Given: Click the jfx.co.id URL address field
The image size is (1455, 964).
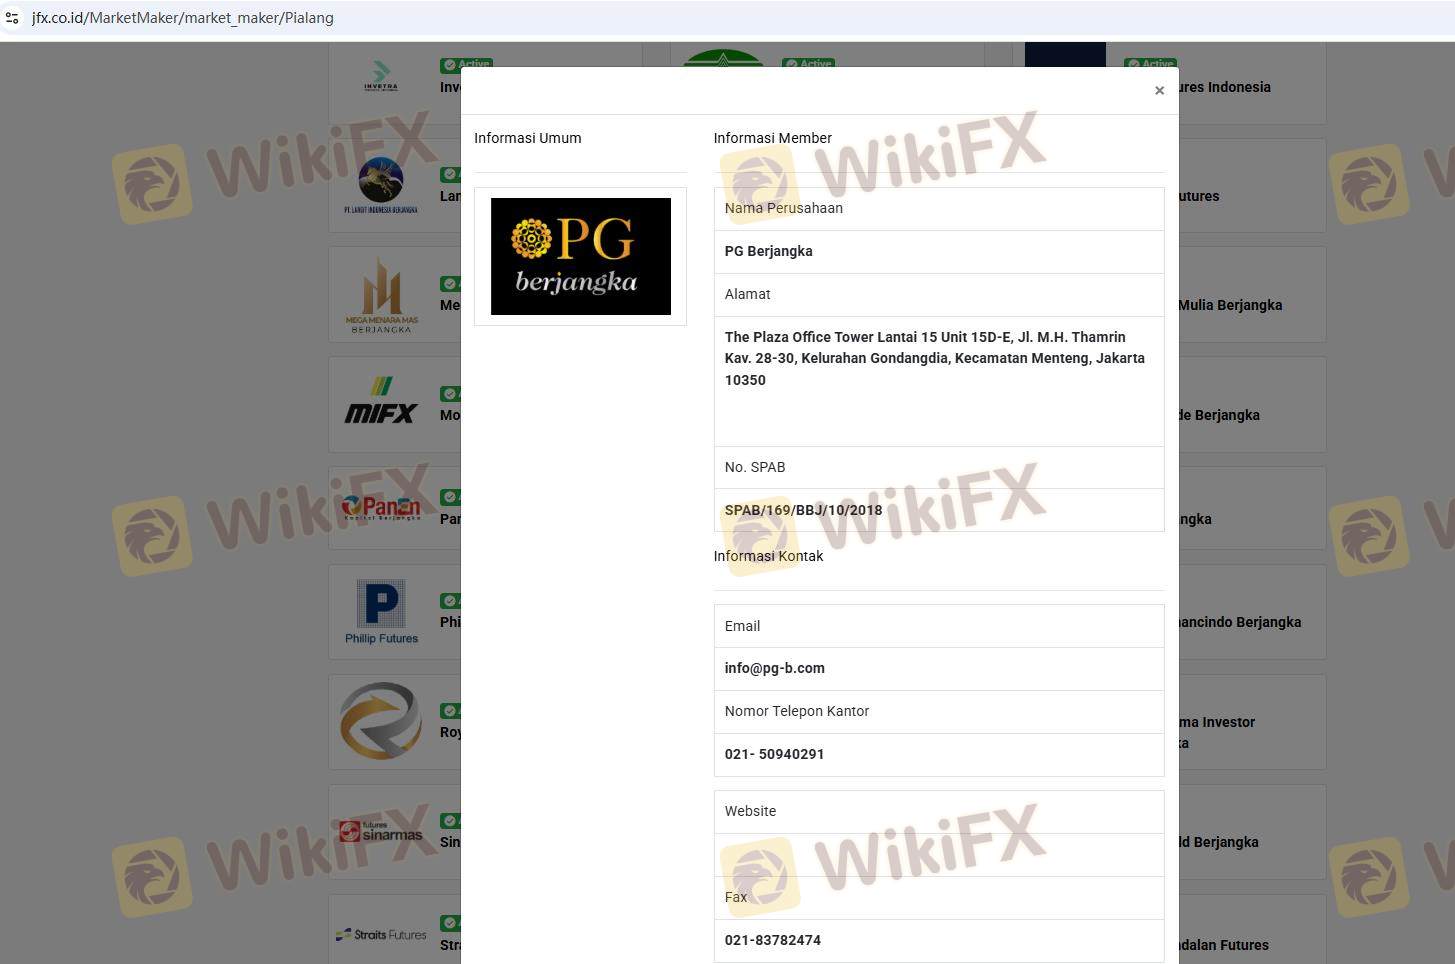Looking at the screenshot, I should point(183,18).
